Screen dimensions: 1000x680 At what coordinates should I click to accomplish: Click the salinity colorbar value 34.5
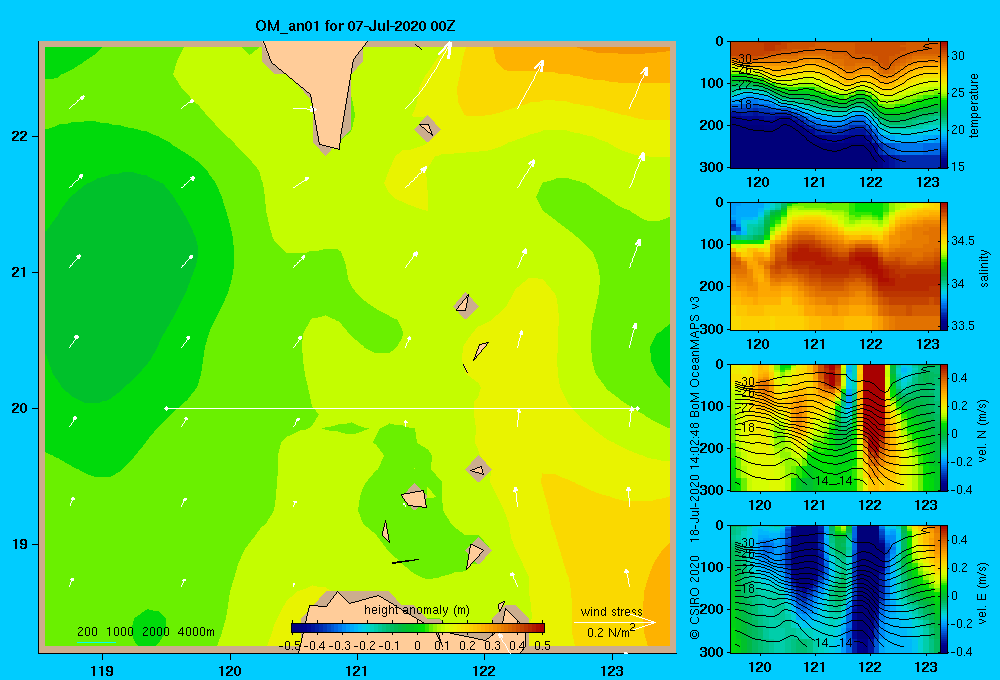coord(962,241)
